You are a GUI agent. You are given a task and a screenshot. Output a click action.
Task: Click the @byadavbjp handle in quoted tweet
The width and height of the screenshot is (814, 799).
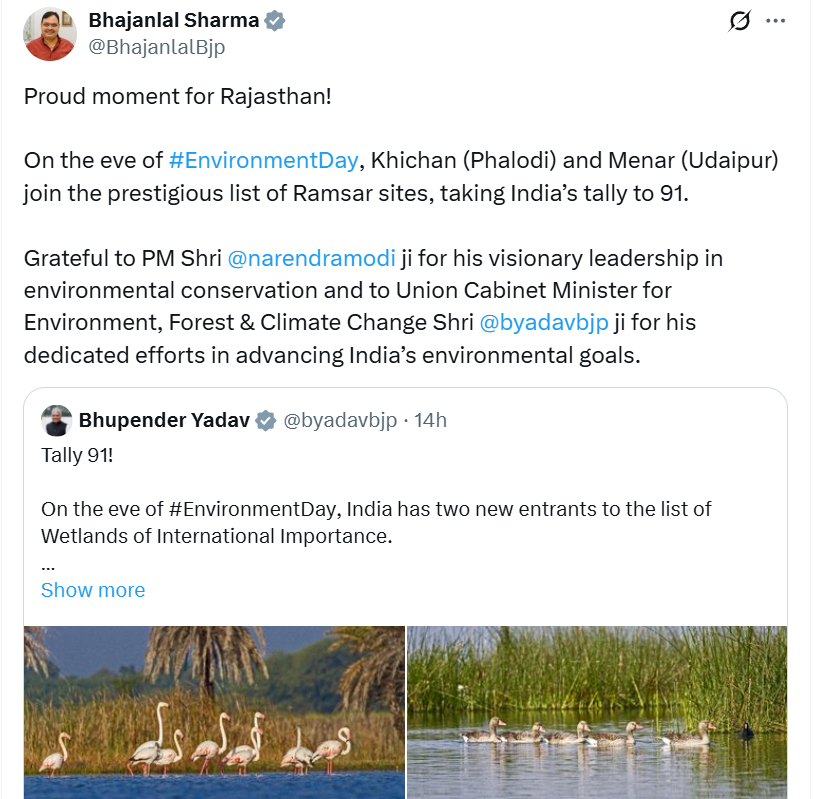pyautogui.click(x=340, y=420)
